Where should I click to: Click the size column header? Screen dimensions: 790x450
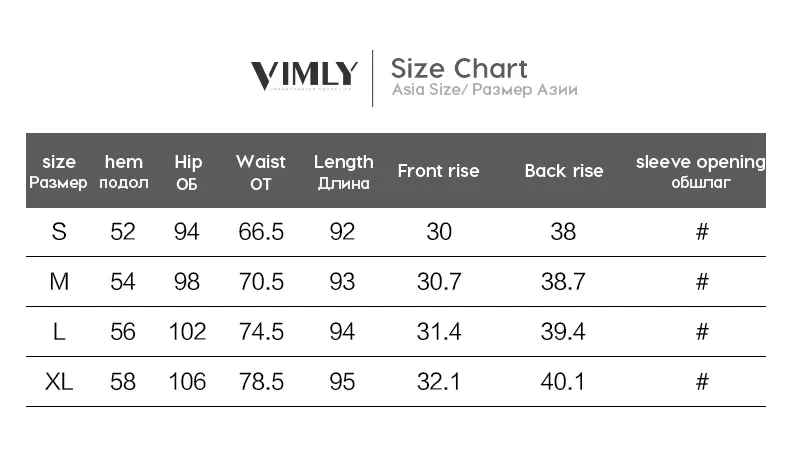pos(58,172)
